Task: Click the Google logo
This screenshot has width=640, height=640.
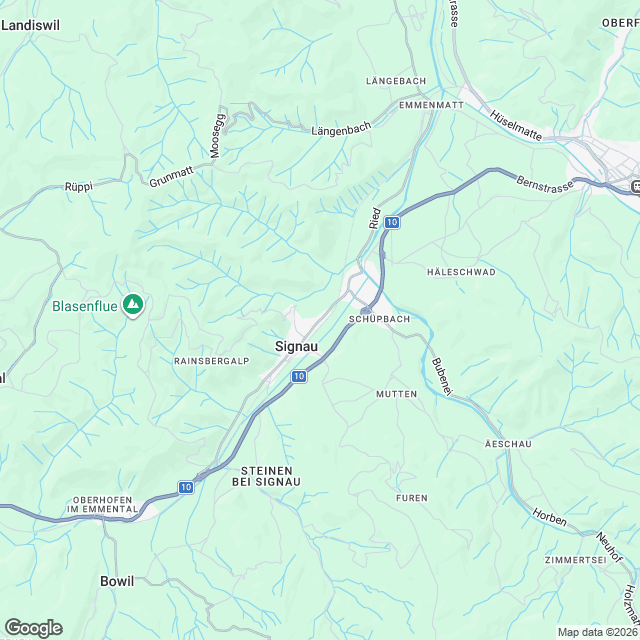Action: coord(34,628)
